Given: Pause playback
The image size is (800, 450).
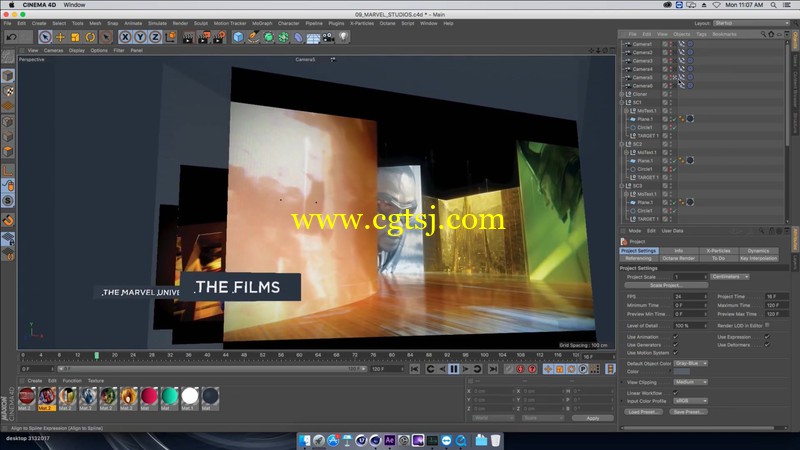Looking at the screenshot, I should click(454, 369).
